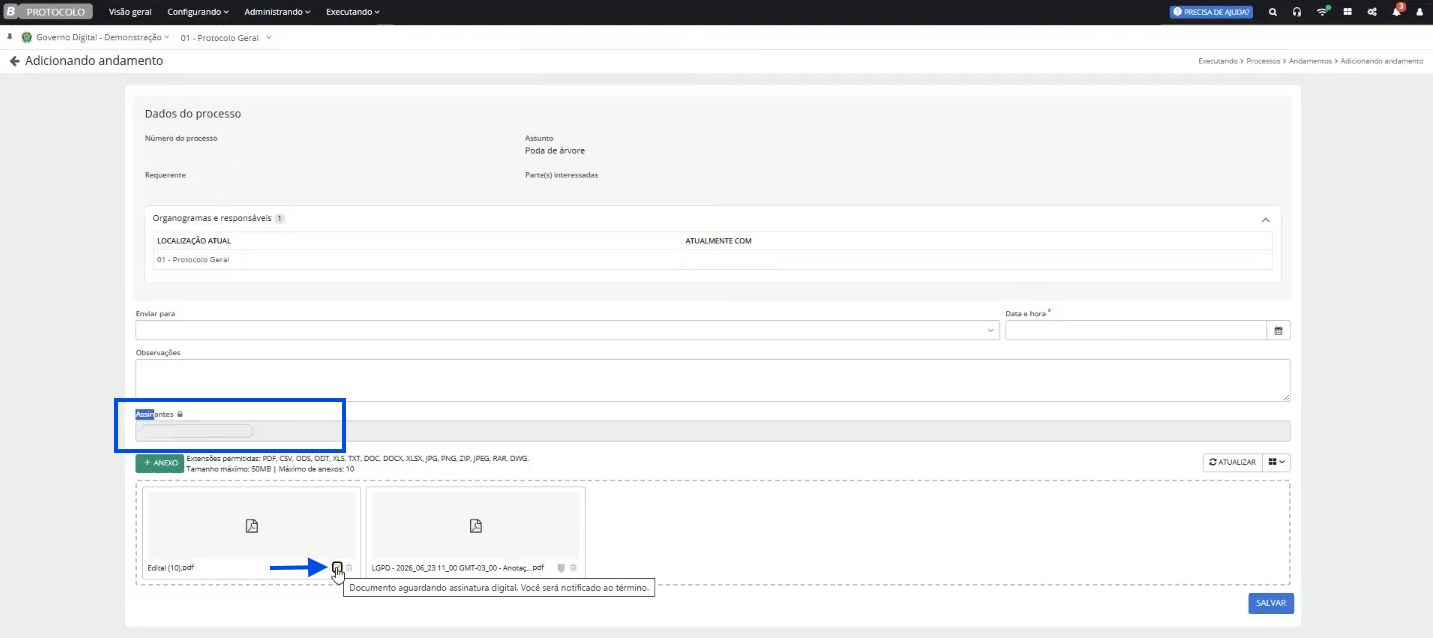Click the back arrow beside Adicionando andamento
Screen dimensions: 1433x638
tap(14, 61)
